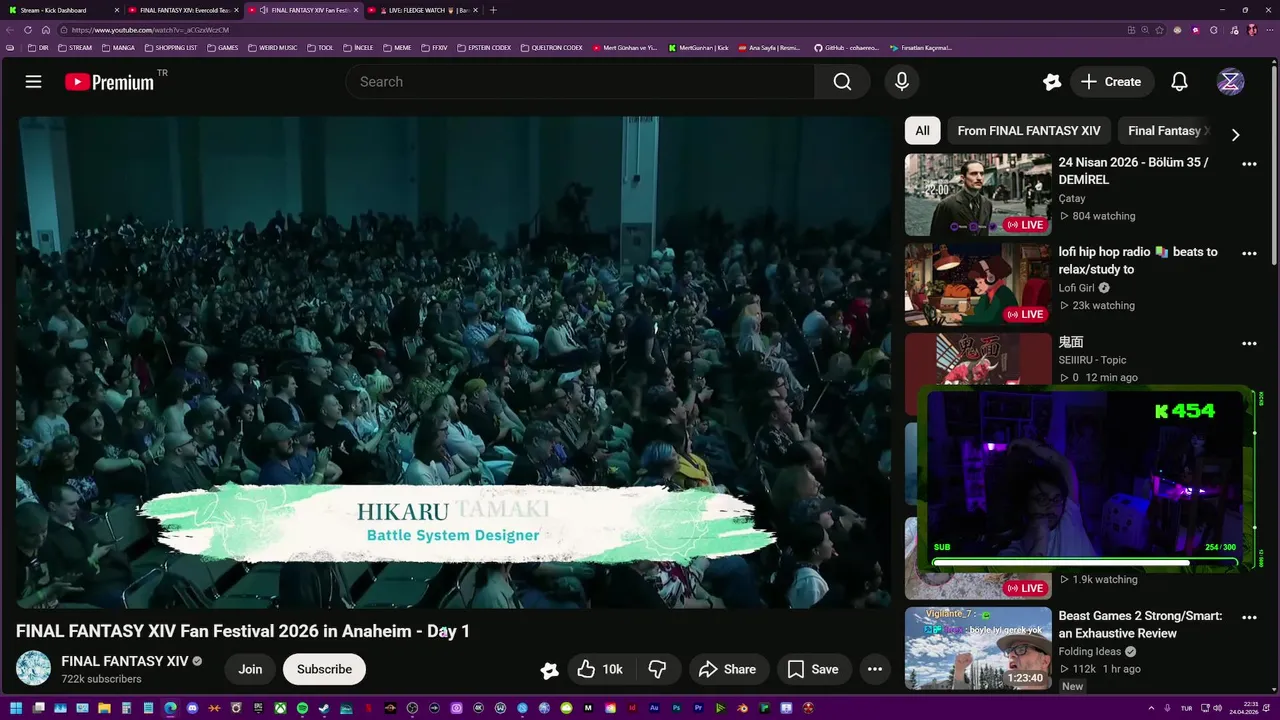The image size is (1280, 720).
Task: Open SHOPPING LIST bookmarks folder
Action: click(171, 47)
